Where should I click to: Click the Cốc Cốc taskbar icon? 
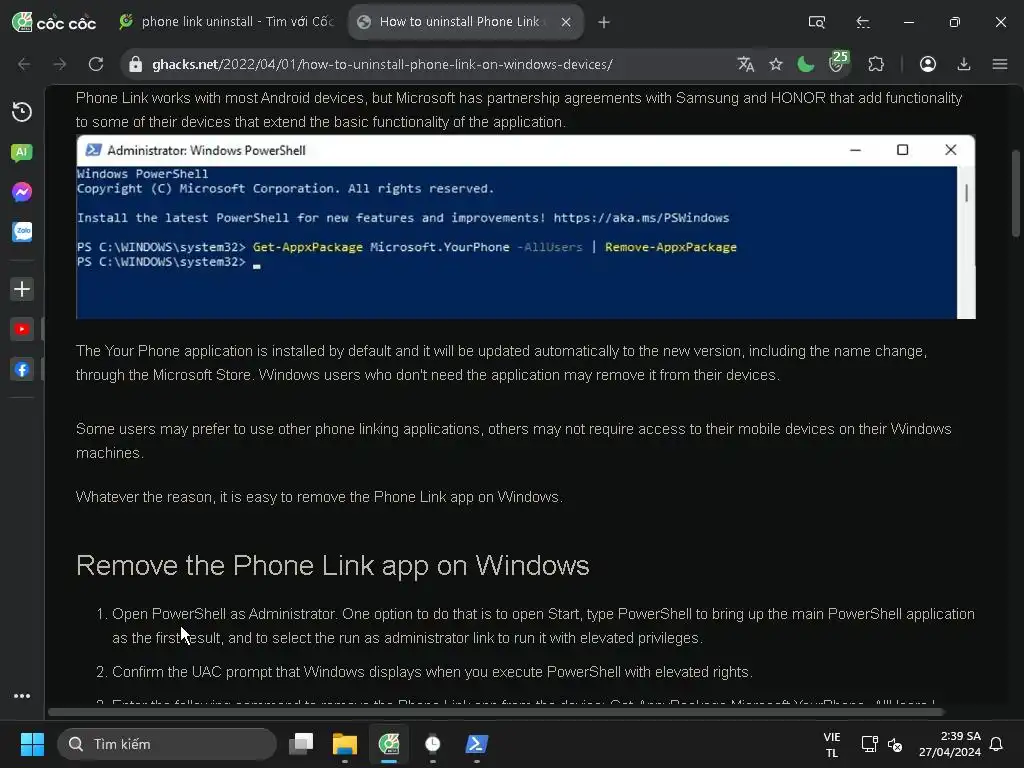[389, 744]
